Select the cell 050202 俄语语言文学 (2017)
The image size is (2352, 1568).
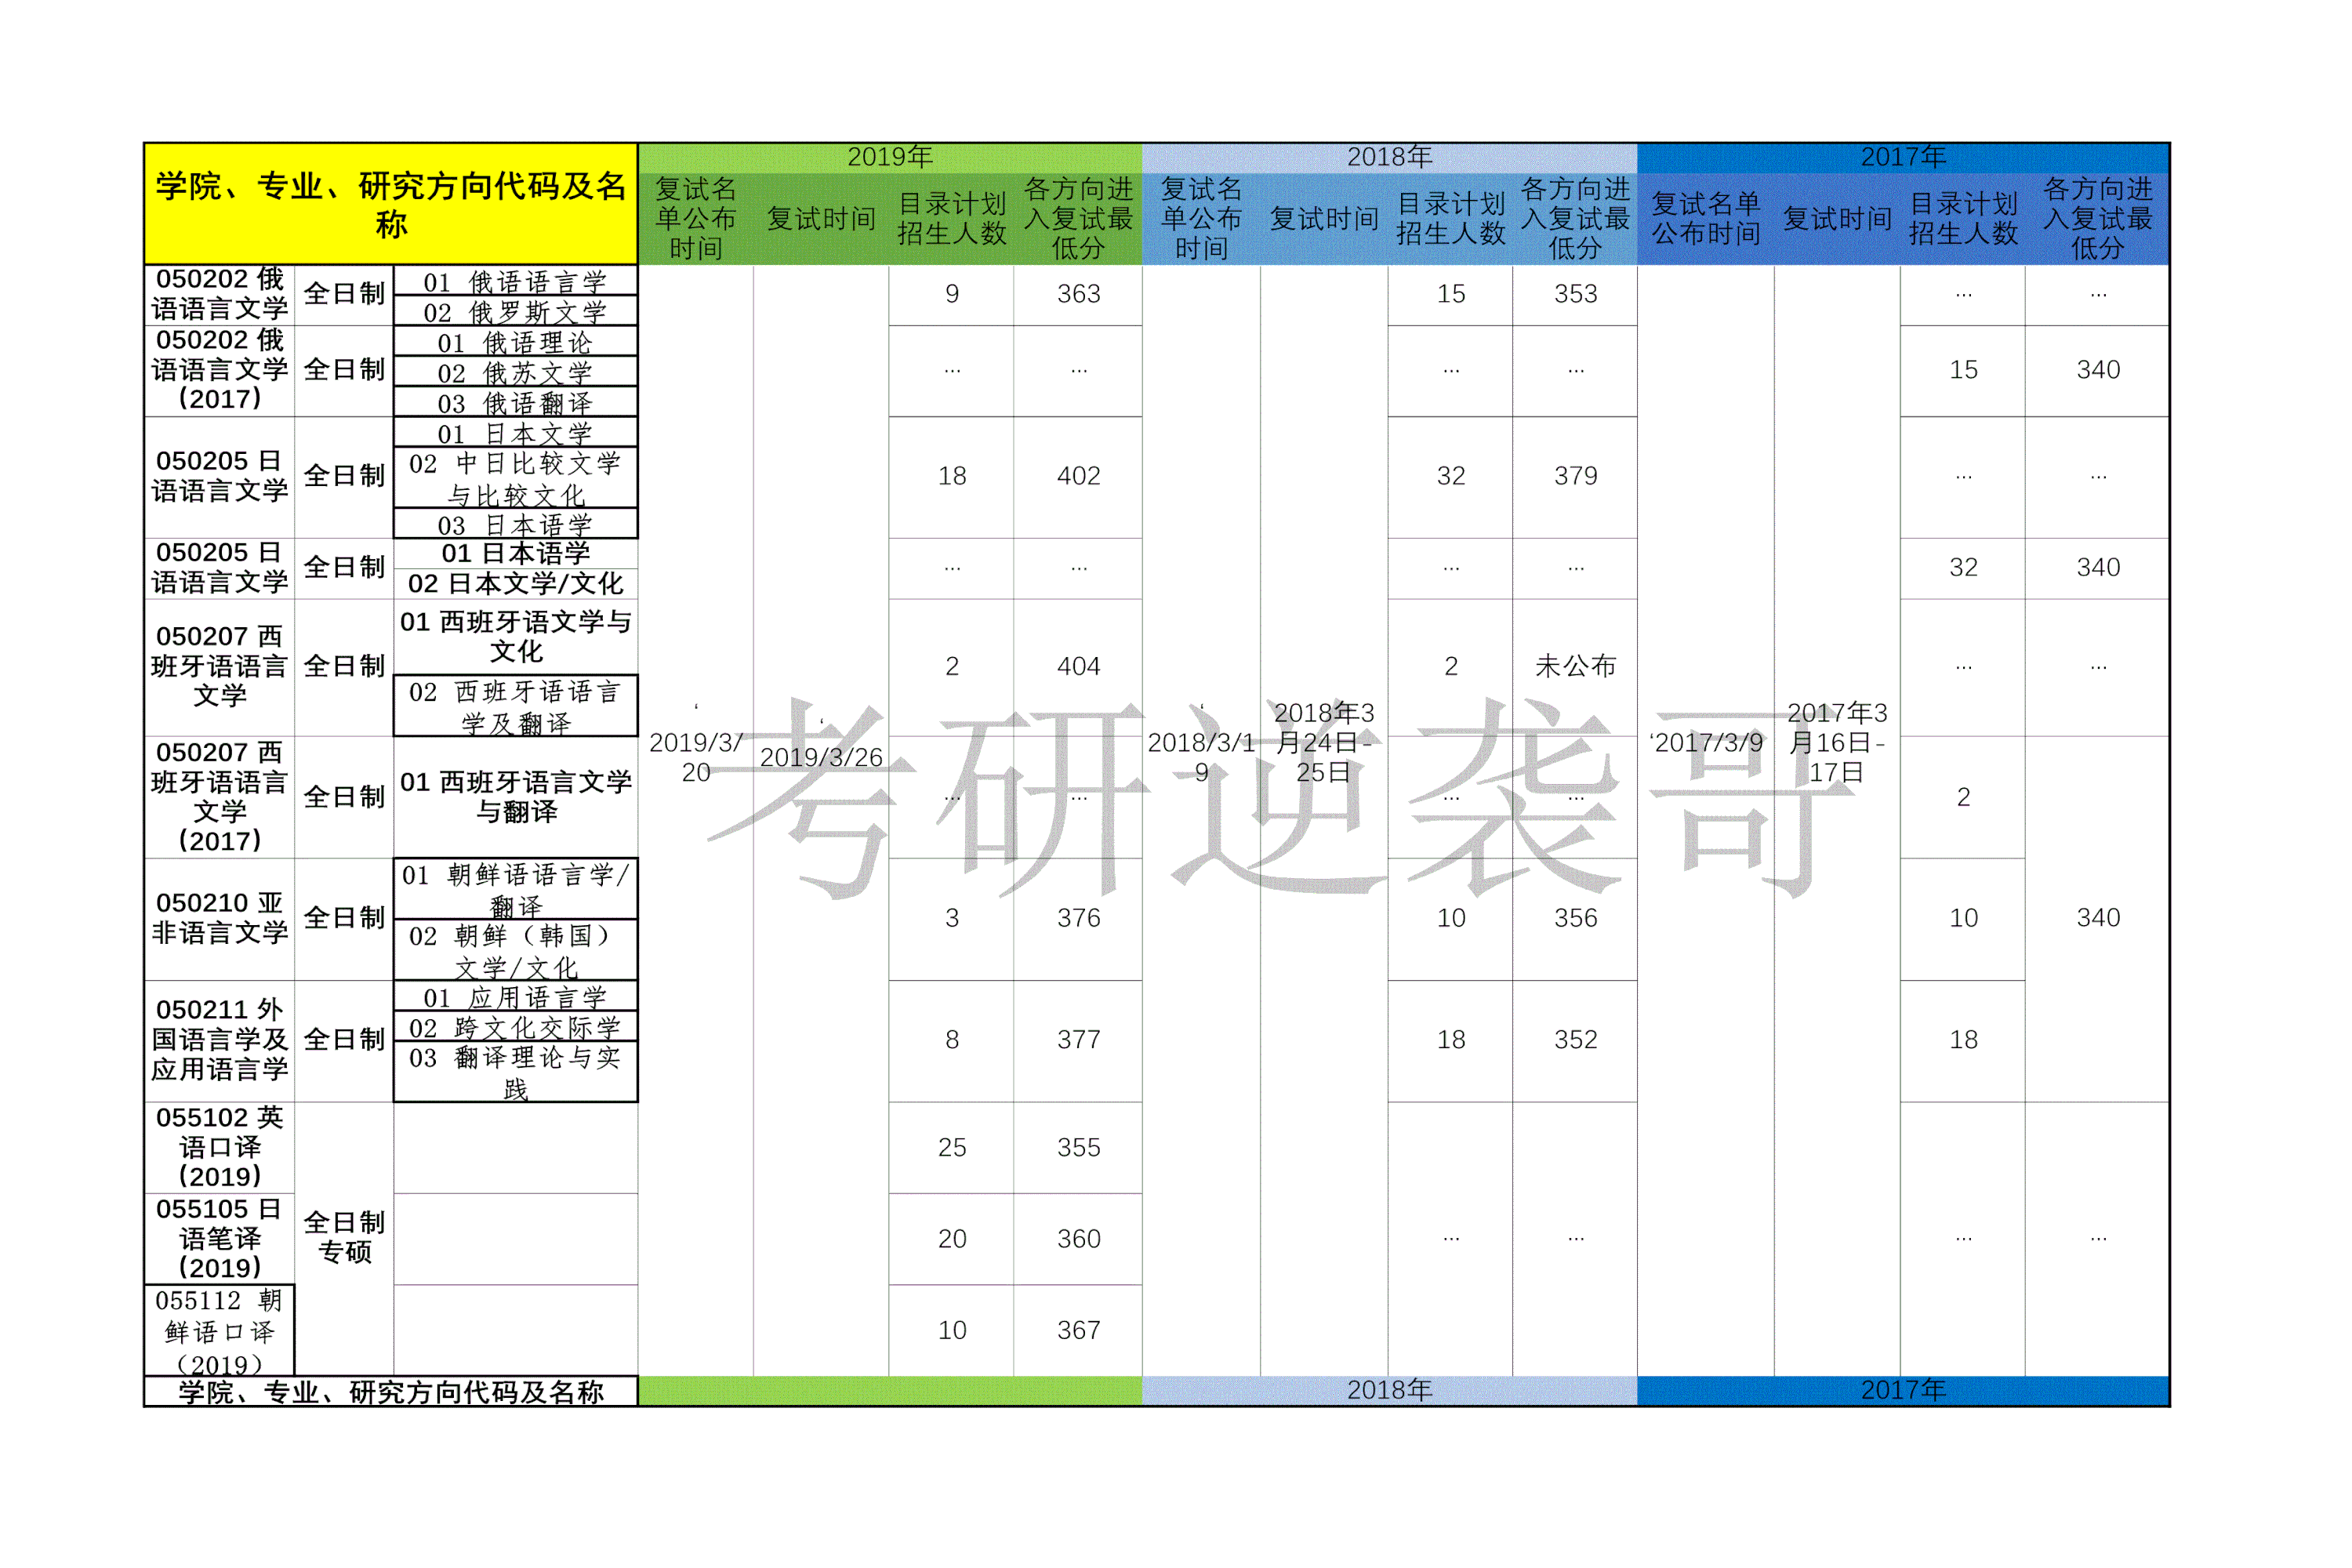pyautogui.click(x=220, y=370)
